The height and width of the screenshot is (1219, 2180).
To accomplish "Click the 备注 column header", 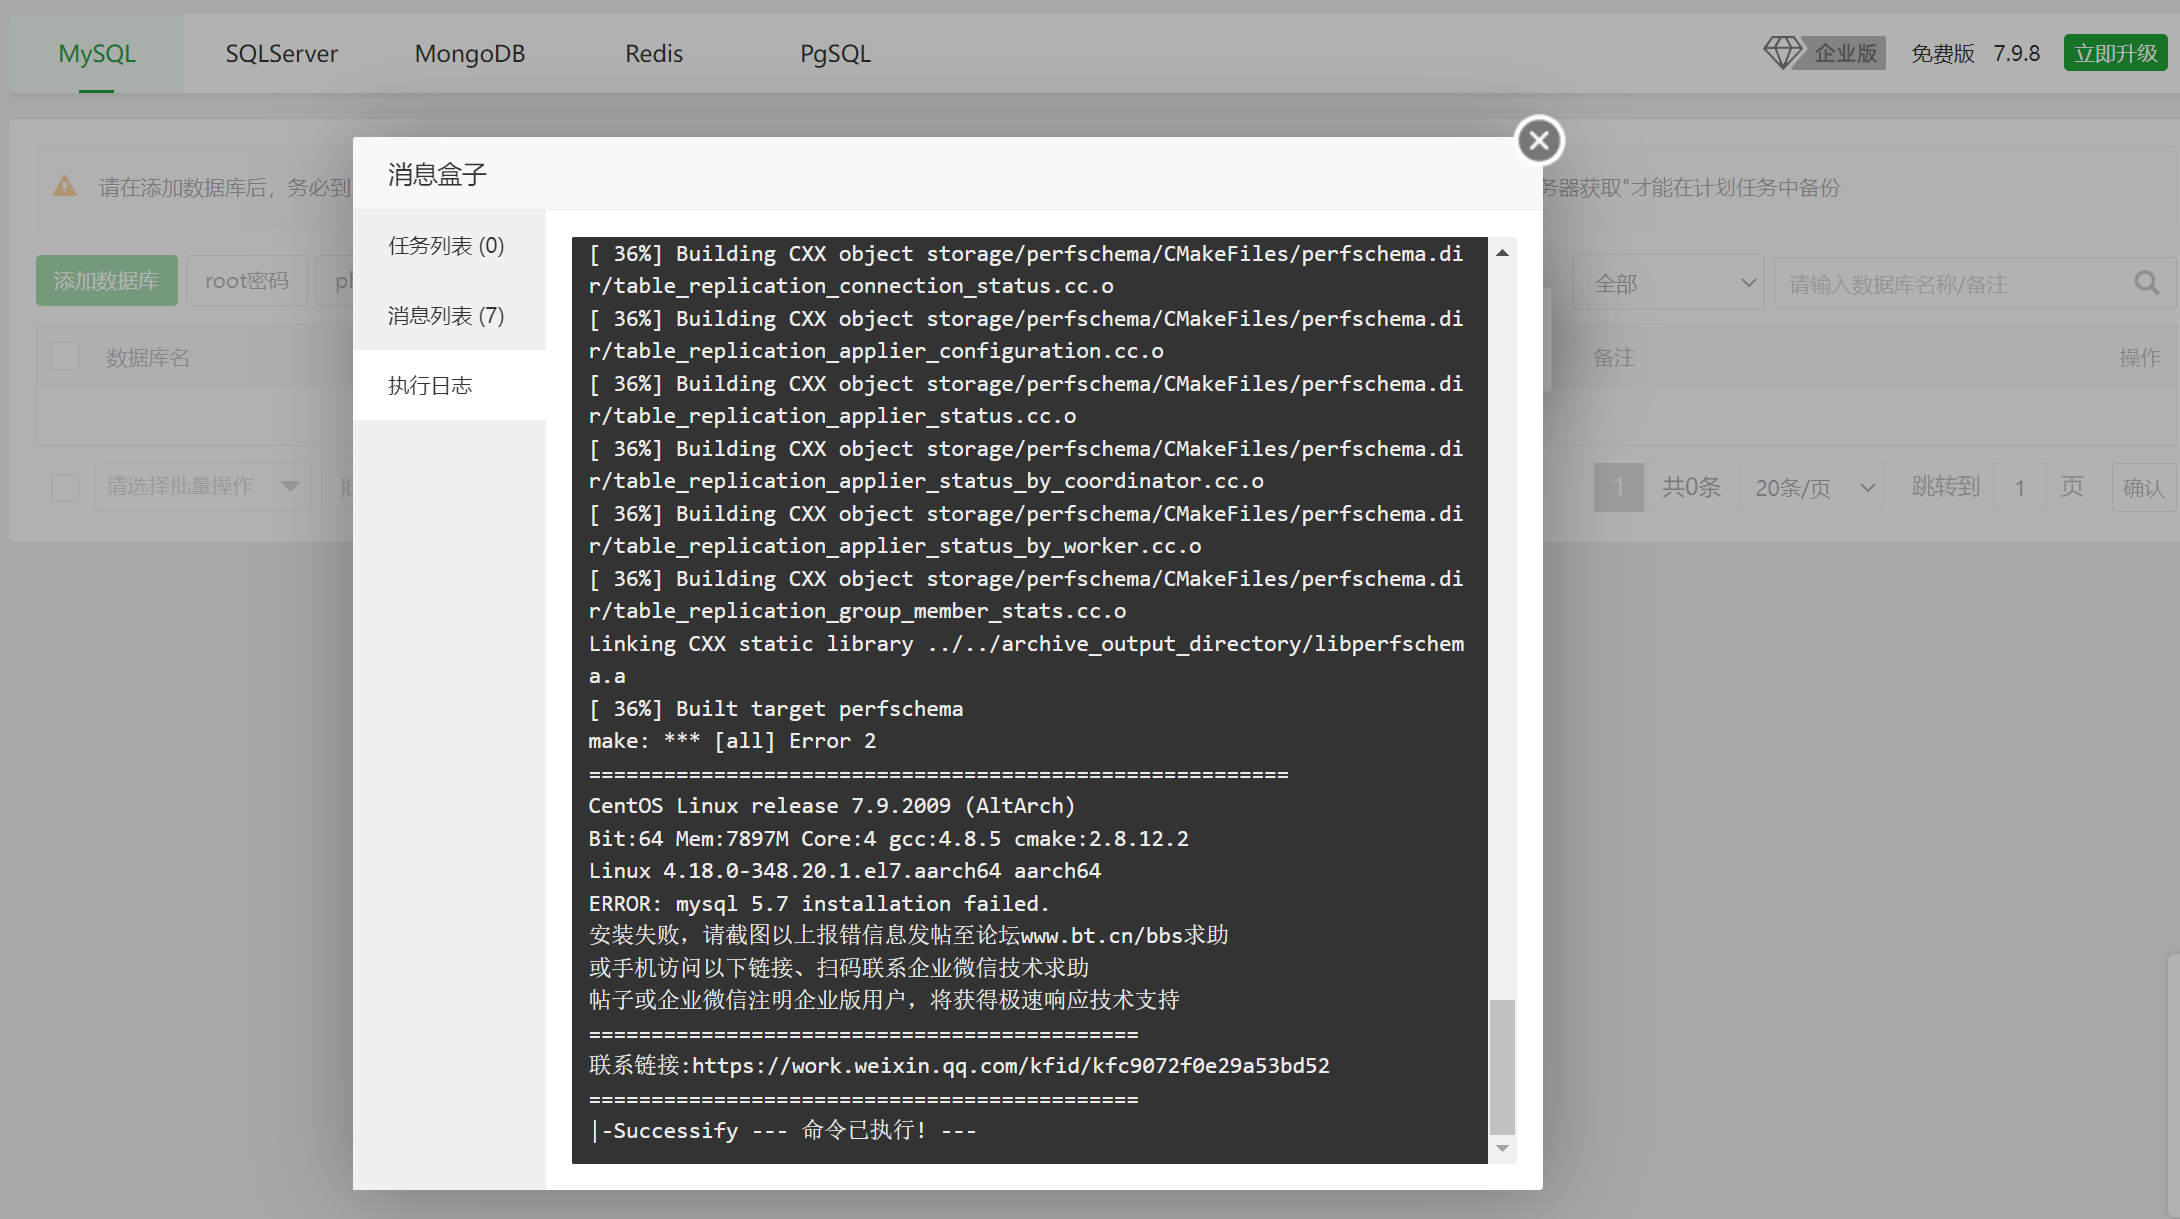I will click(x=1613, y=357).
